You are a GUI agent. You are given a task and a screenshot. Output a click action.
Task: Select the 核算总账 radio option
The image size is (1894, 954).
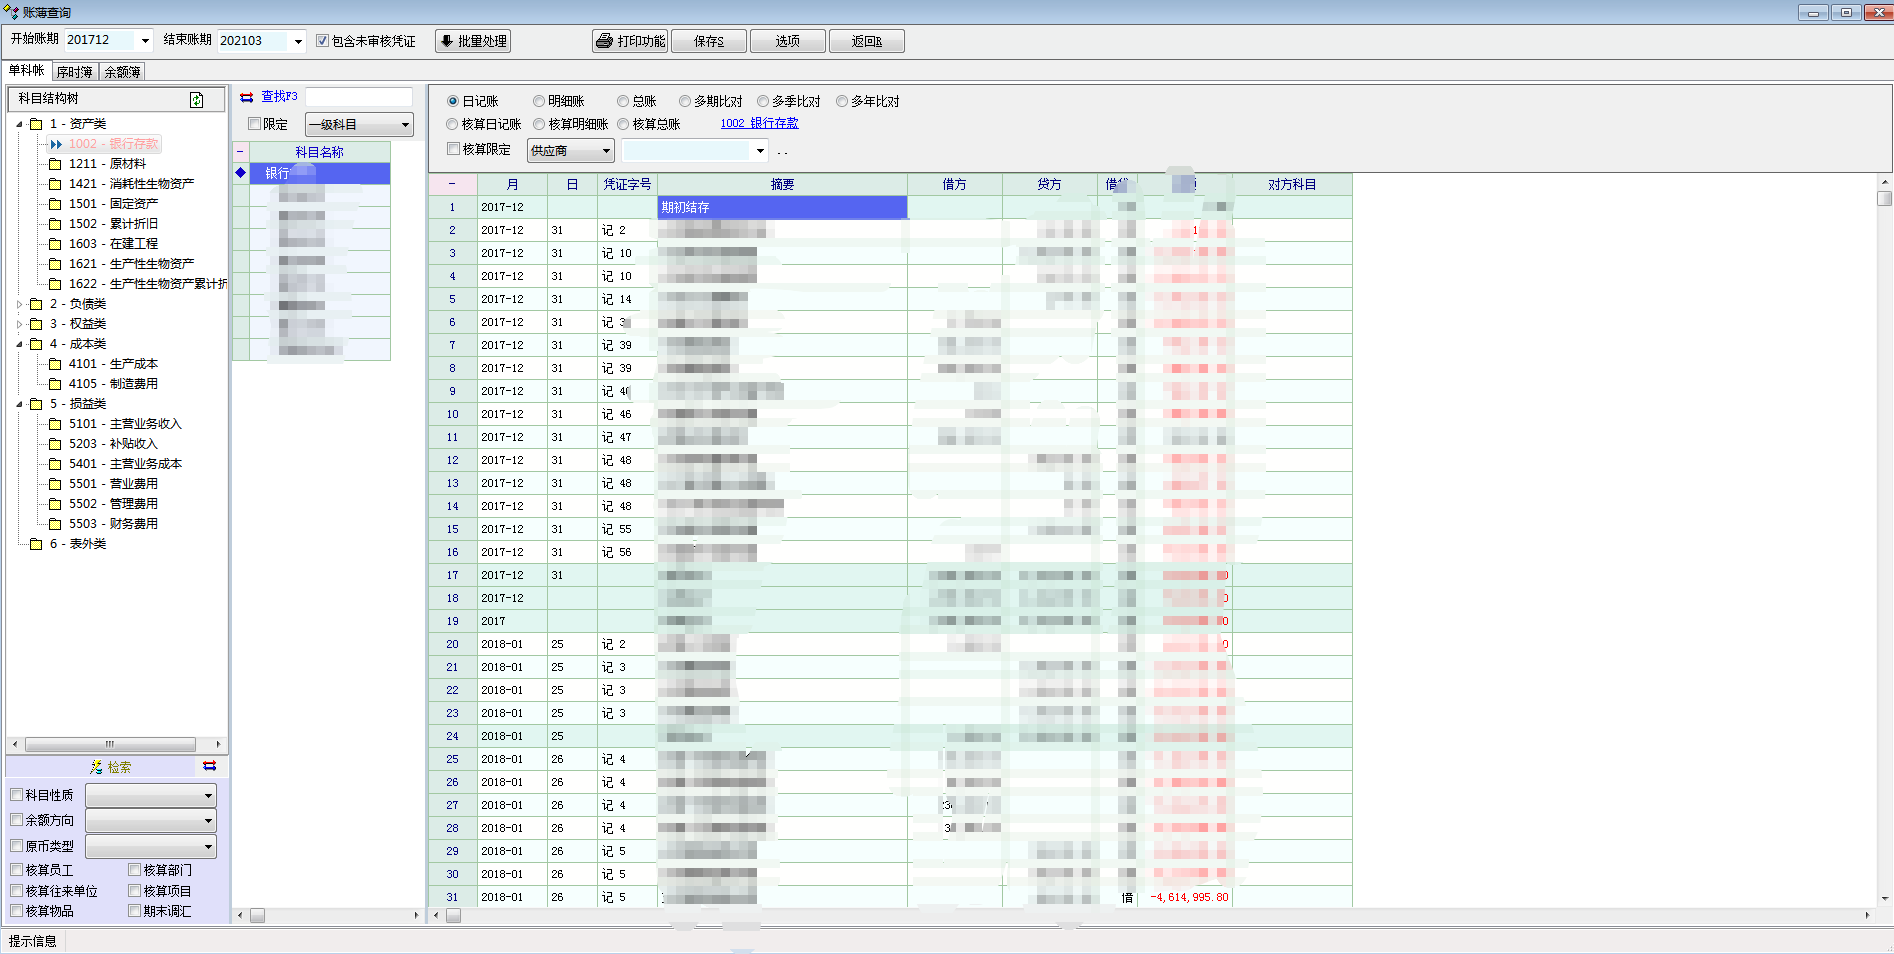tap(623, 124)
